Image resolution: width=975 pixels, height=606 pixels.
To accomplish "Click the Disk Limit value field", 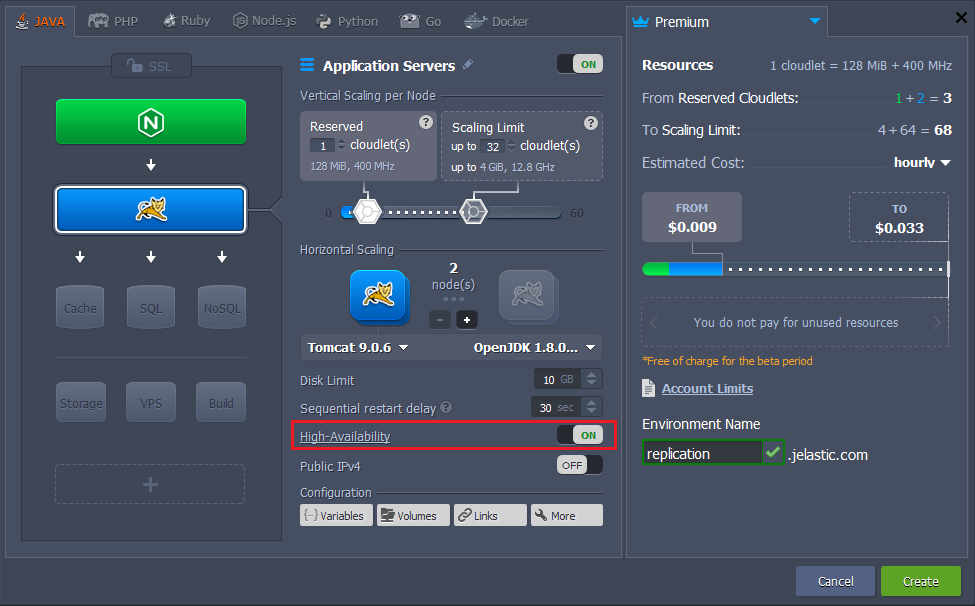I will click(557, 379).
